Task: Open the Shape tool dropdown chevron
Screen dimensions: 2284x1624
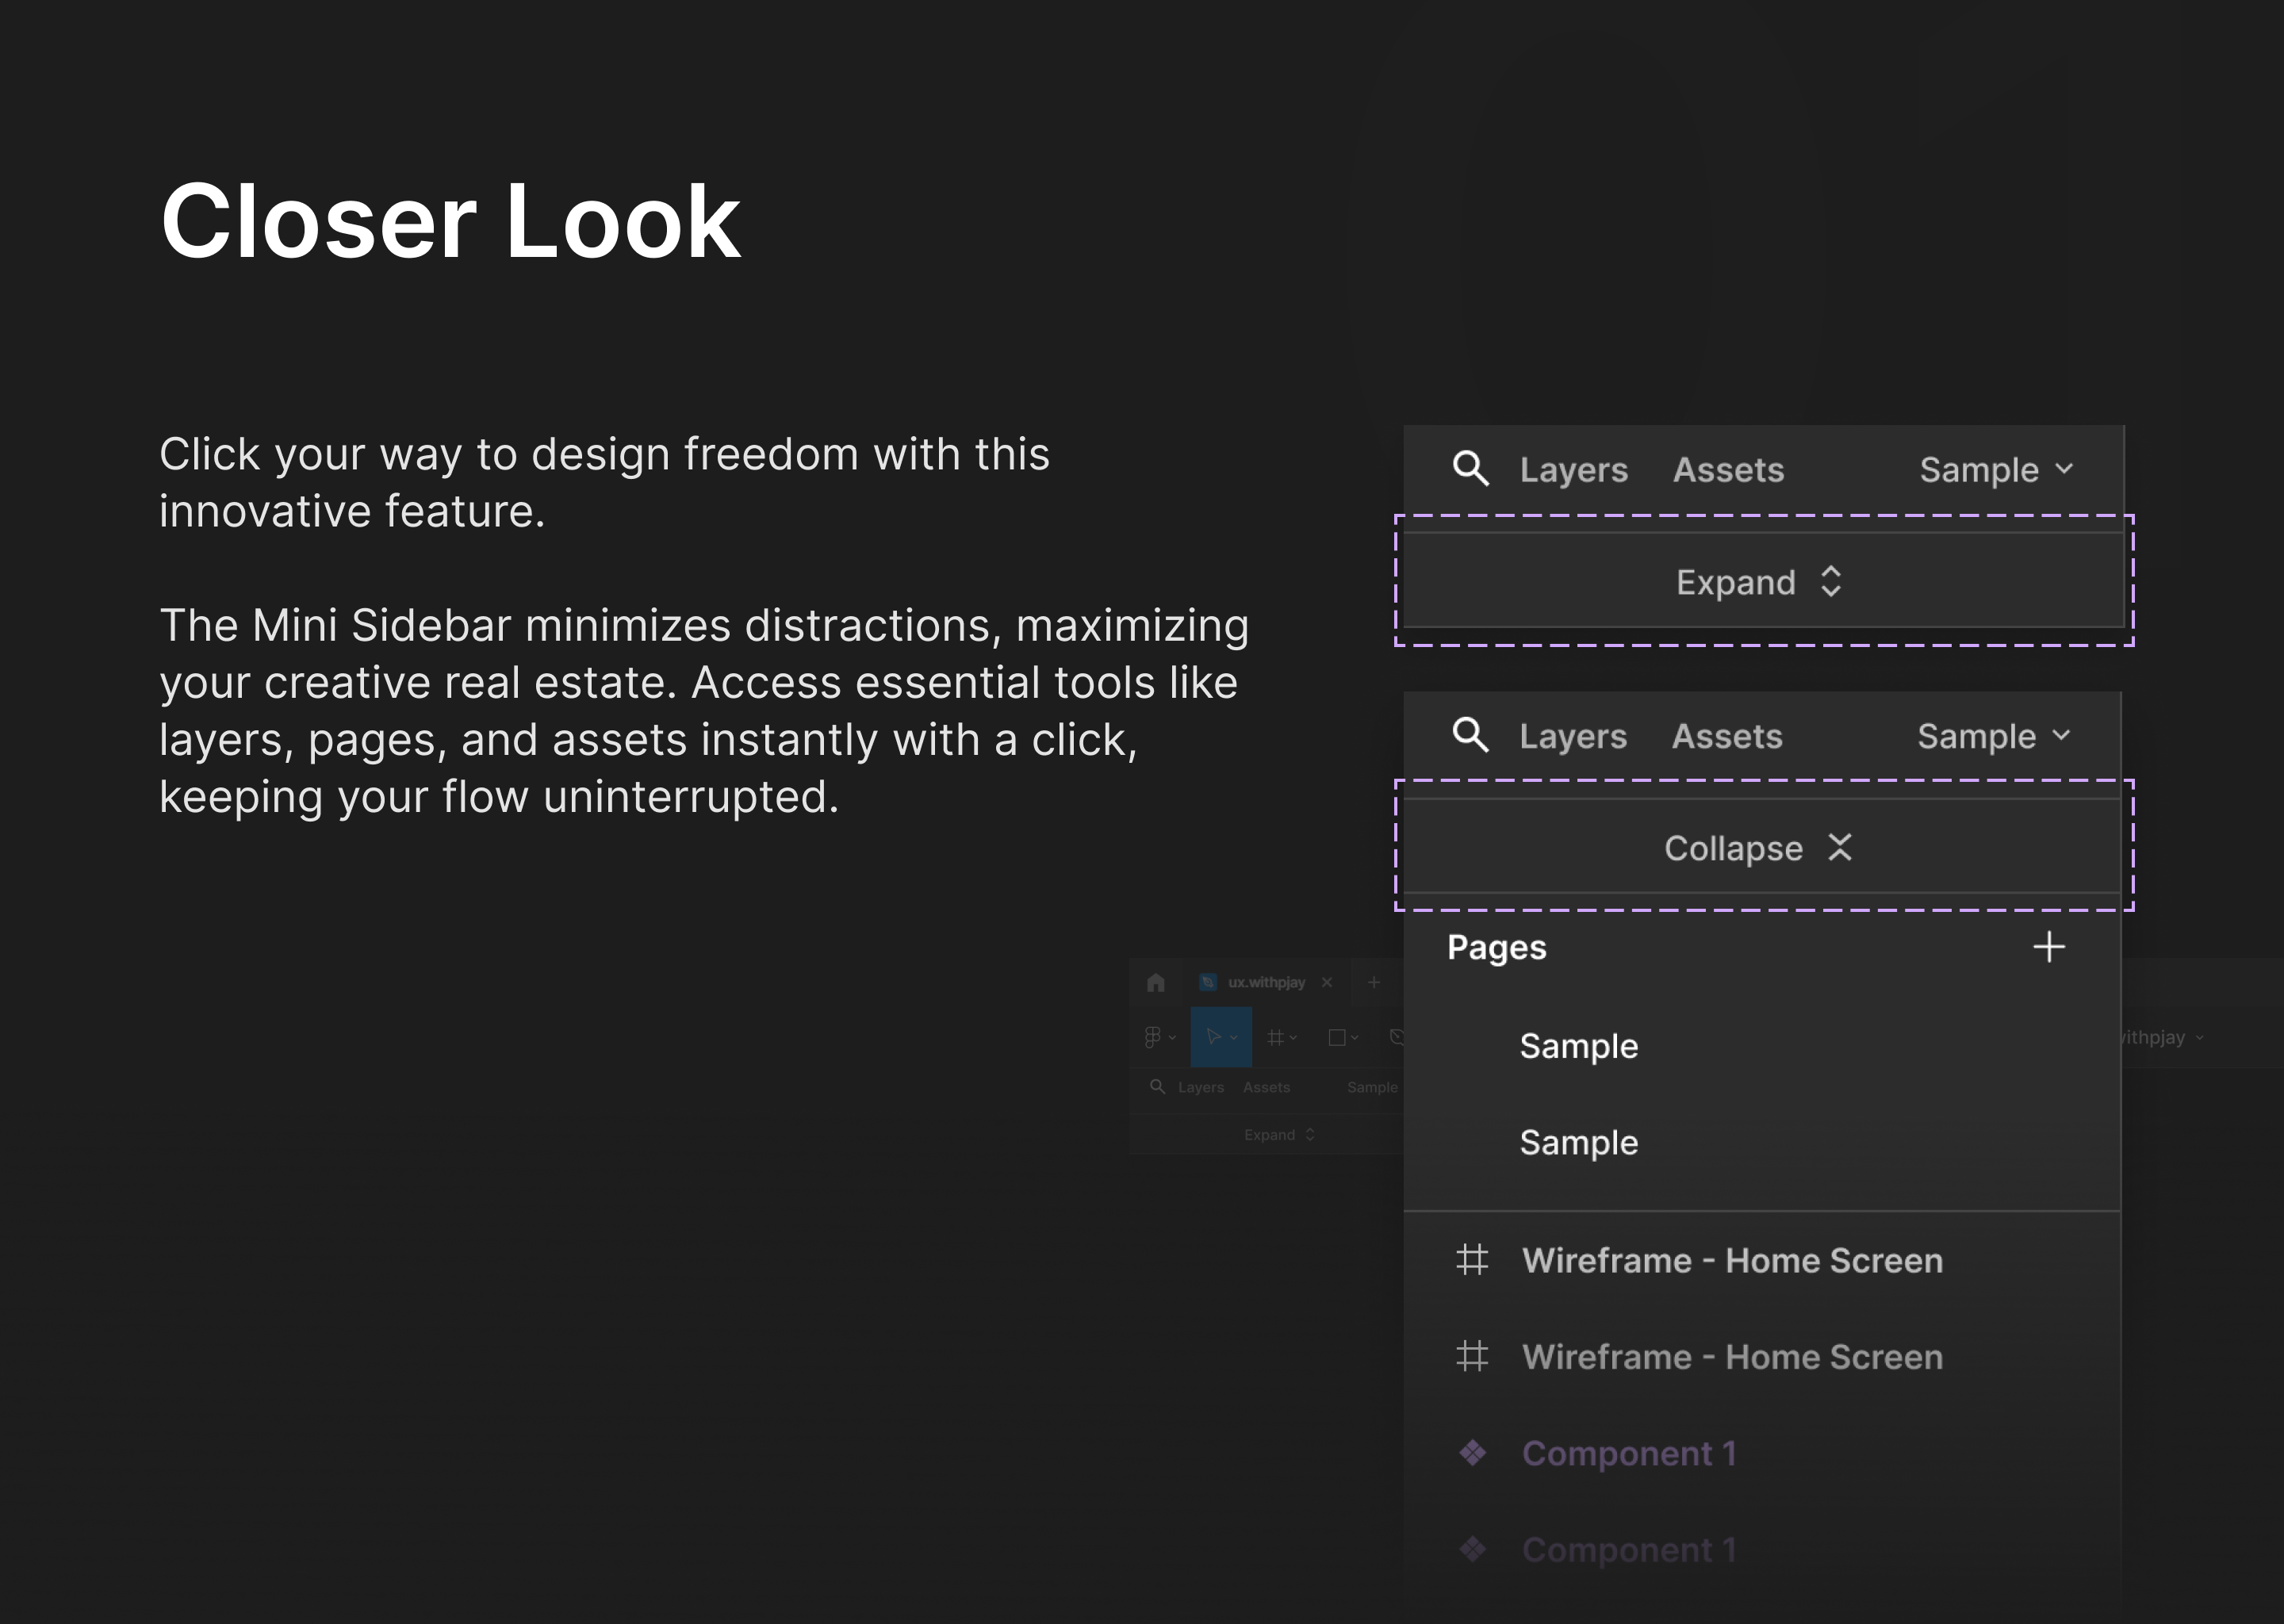Action: (x=1354, y=1038)
